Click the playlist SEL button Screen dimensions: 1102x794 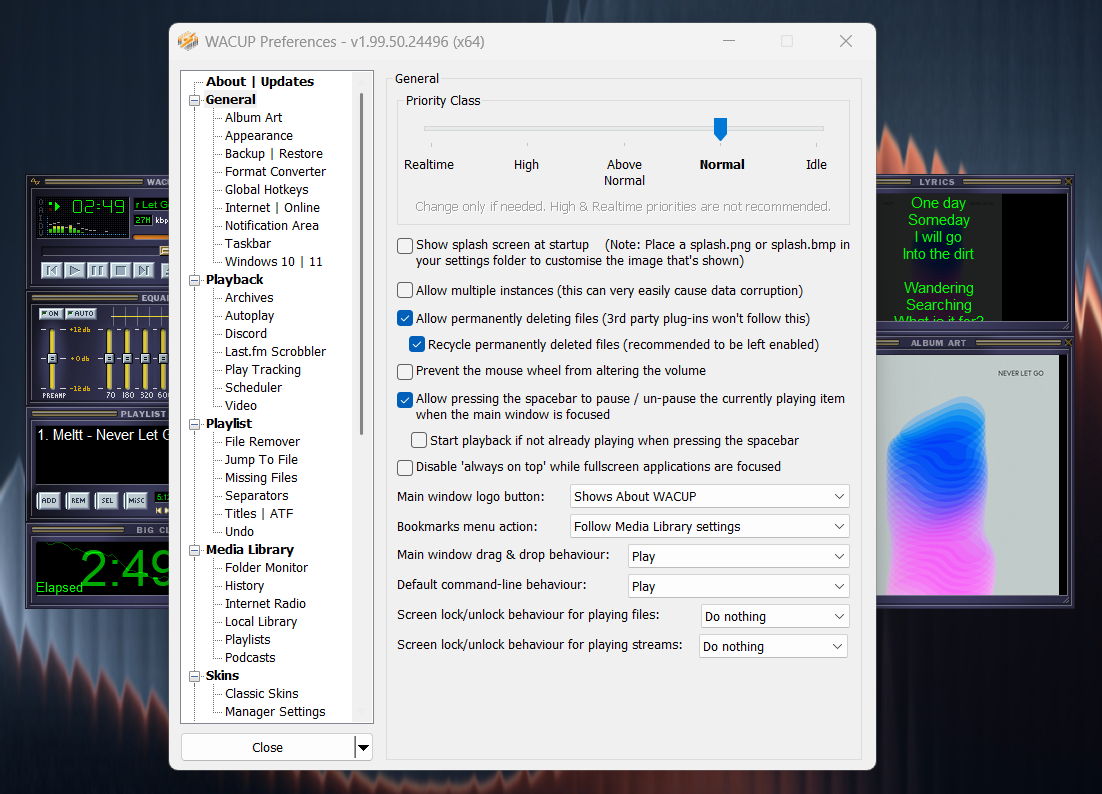point(107,500)
